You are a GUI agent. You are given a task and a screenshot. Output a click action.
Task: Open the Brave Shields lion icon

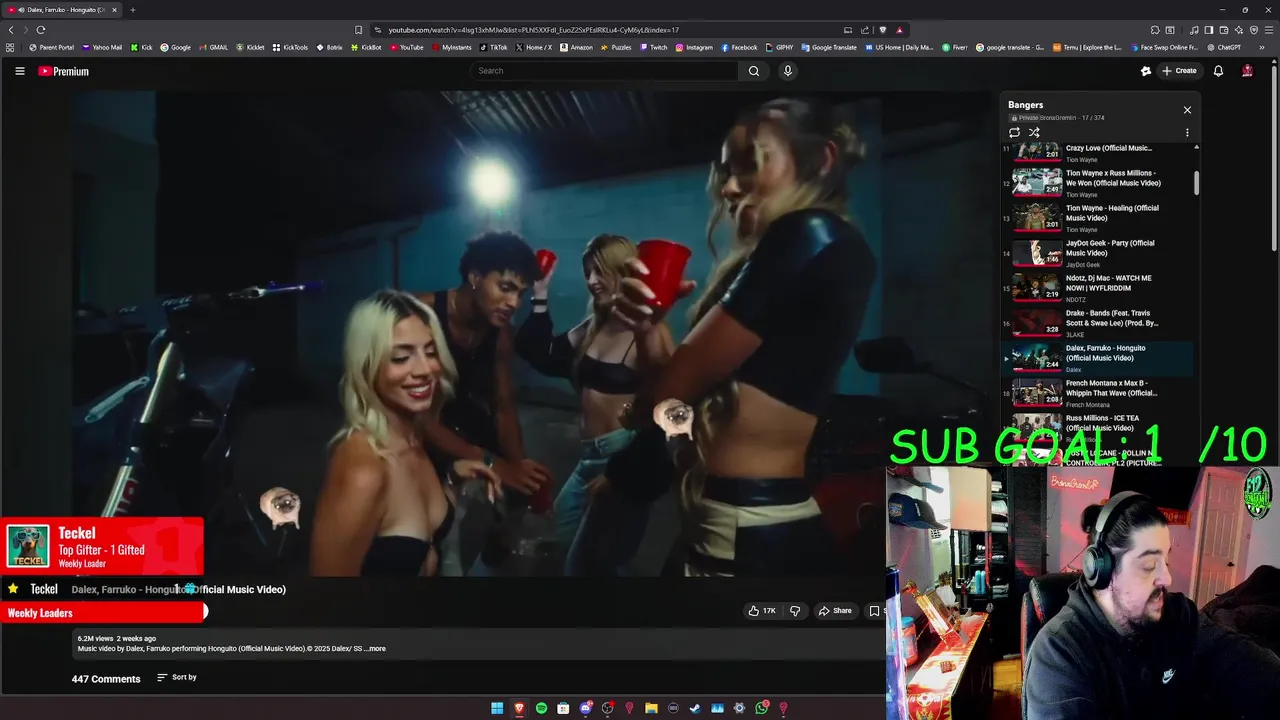click(x=881, y=30)
